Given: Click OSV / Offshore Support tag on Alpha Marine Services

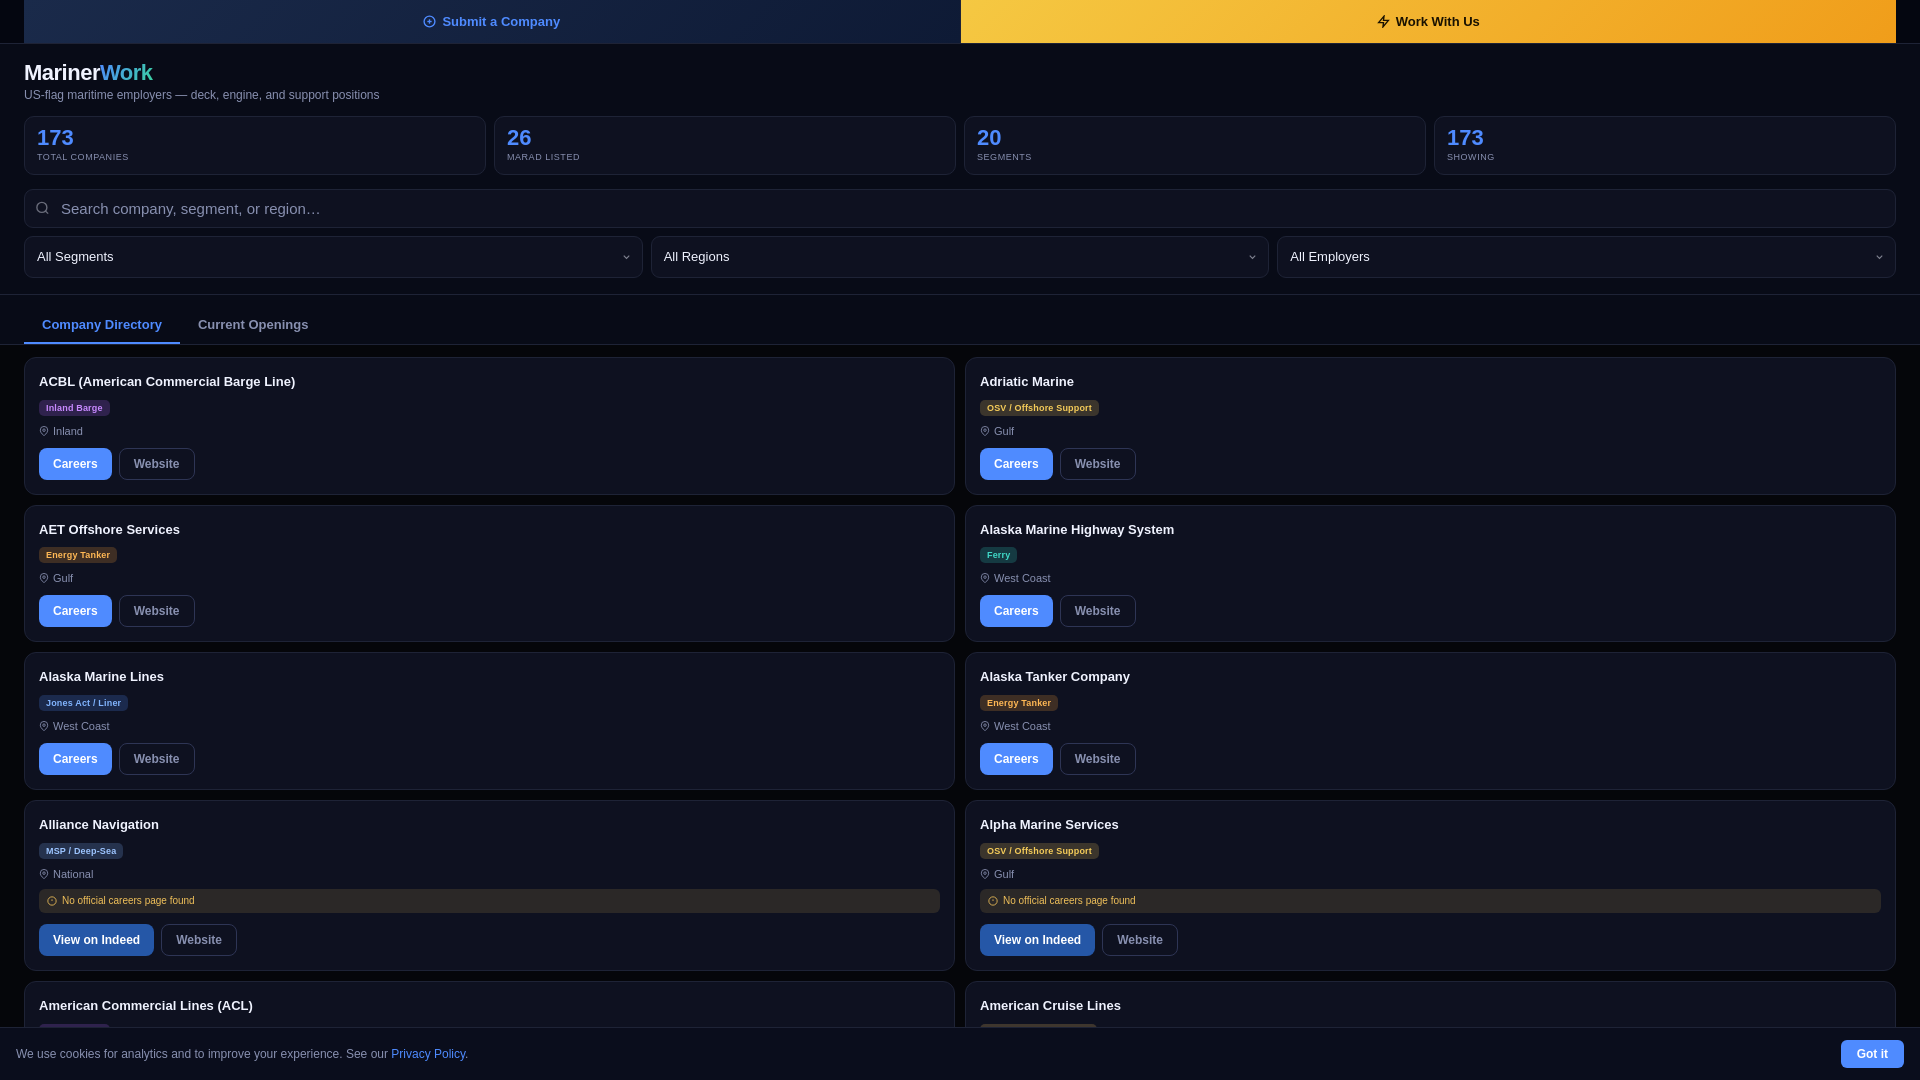Looking at the screenshot, I should pyautogui.click(x=1039, y=851).
